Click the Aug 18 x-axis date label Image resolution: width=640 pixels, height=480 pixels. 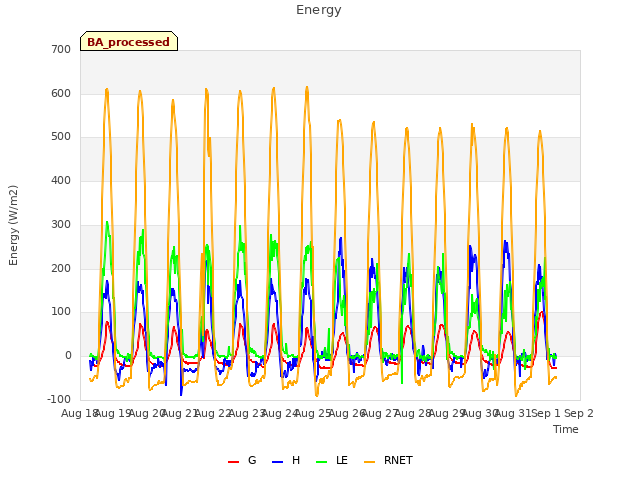[x=80, y=413]
